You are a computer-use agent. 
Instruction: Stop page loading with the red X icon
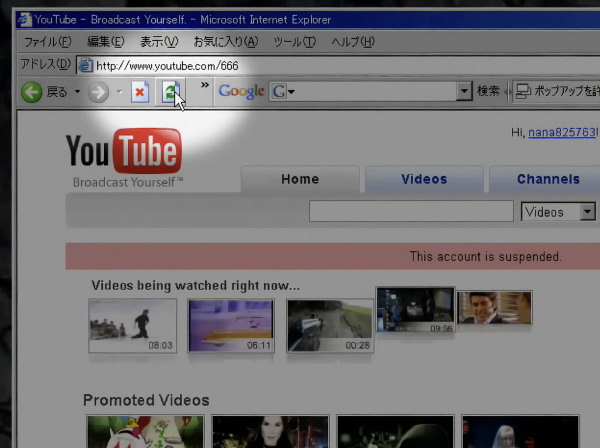(140, 92)
